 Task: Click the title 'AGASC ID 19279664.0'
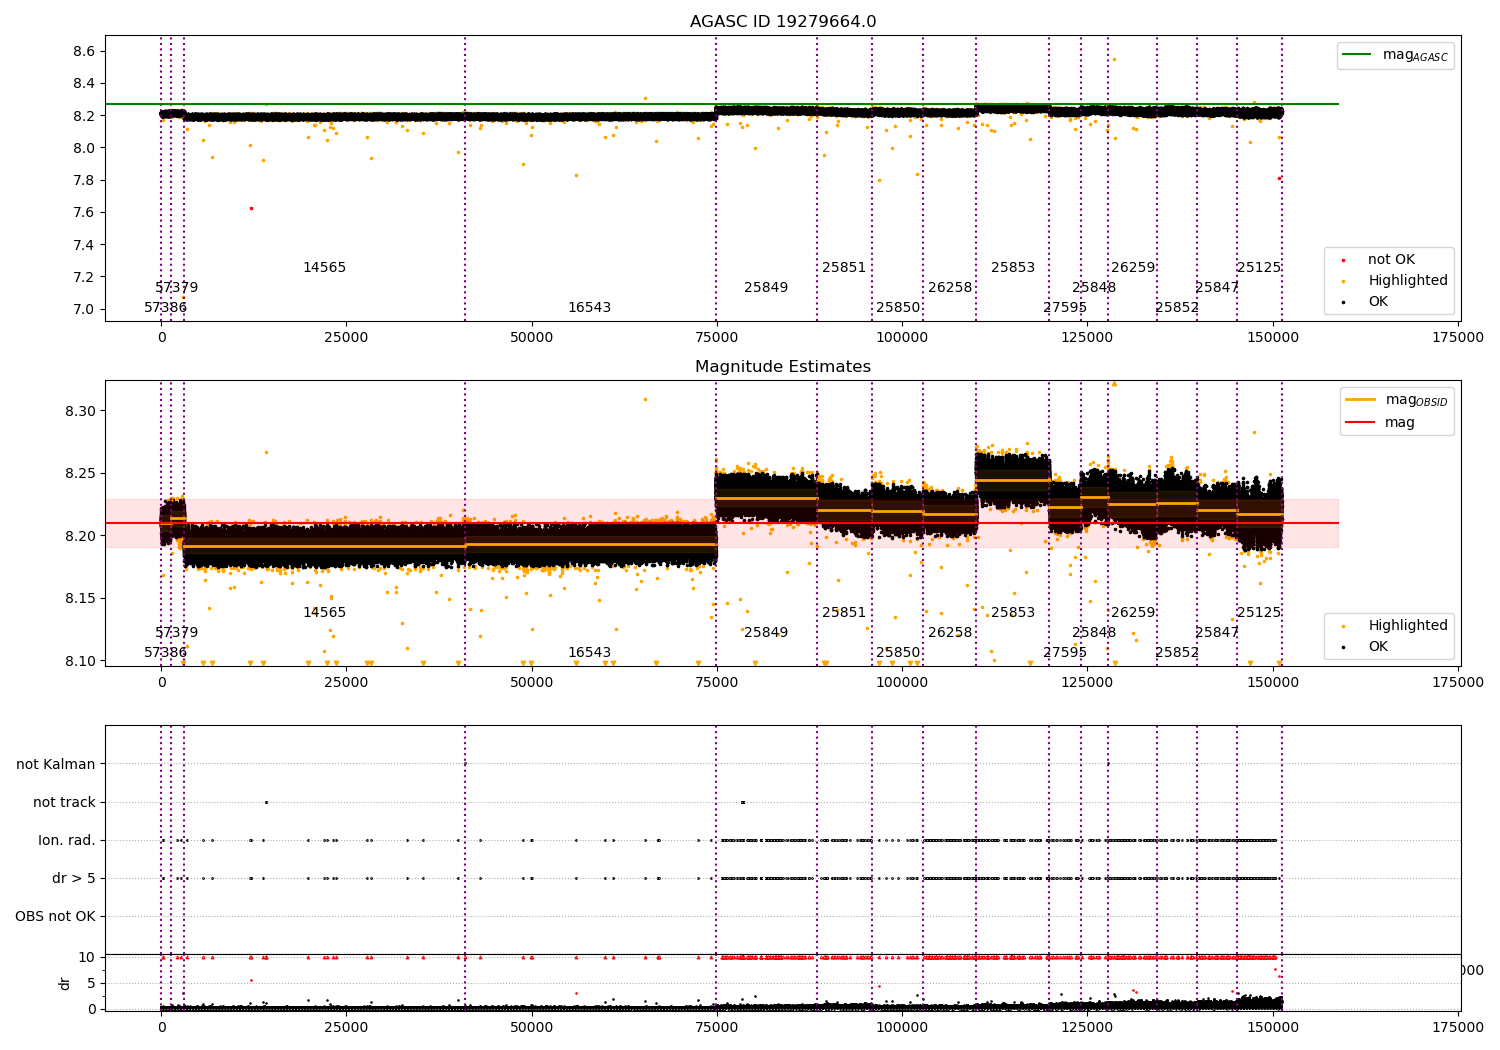(783, 22)
